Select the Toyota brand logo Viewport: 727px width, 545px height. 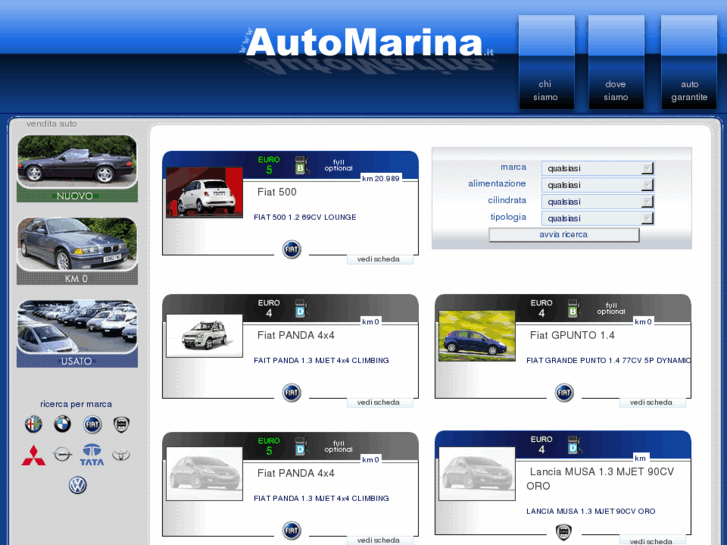pos(121,455)
